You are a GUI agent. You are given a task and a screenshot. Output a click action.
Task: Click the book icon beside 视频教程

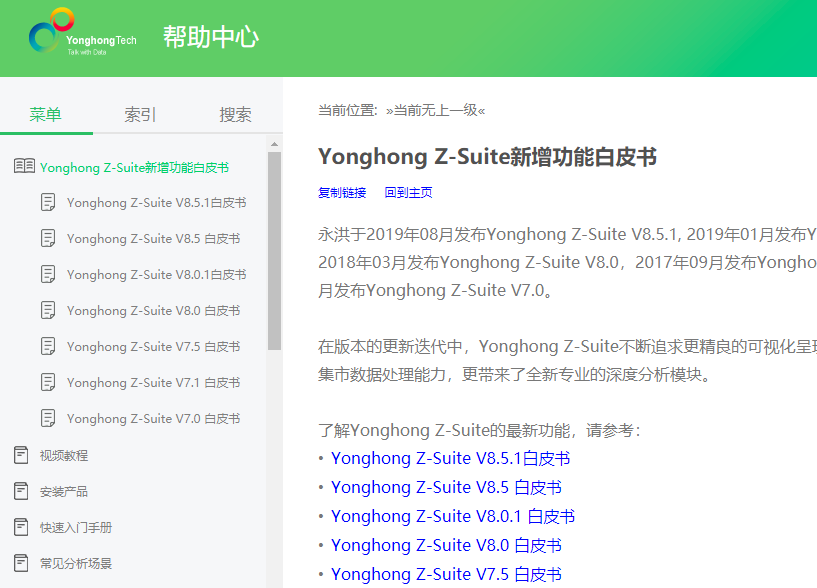click(21, 455)
